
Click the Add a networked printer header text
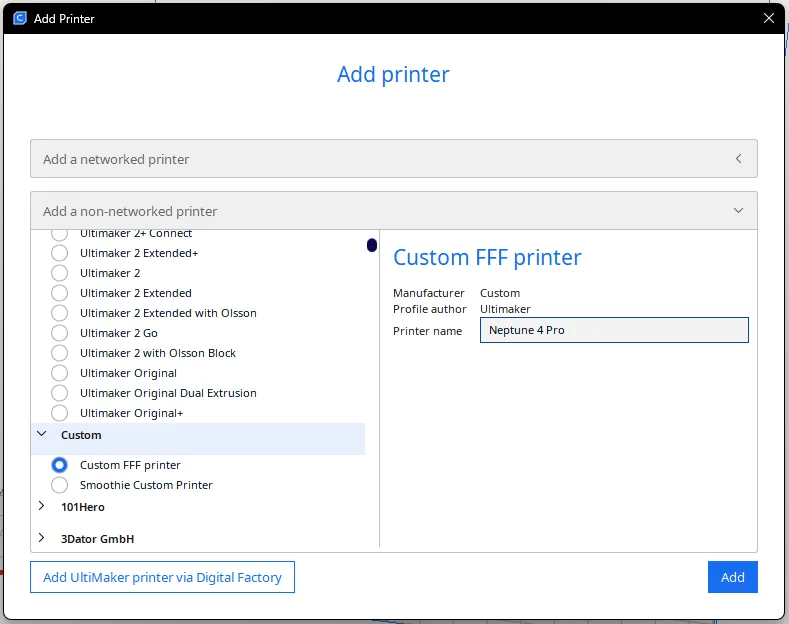point(116,160)
